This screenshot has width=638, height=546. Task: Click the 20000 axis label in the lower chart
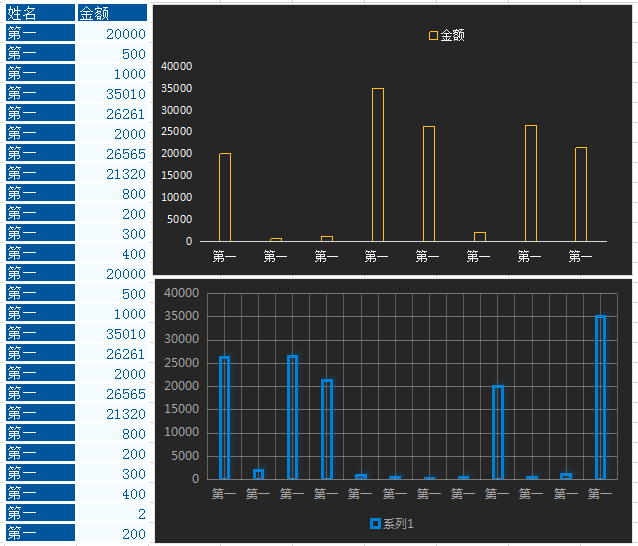(x=181, y=386)
